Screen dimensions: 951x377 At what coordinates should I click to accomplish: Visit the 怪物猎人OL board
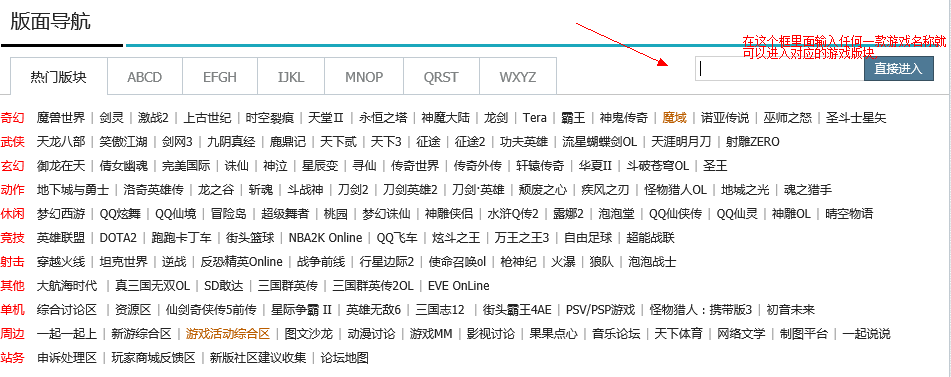pyautogui.click(x=676, y=190)
